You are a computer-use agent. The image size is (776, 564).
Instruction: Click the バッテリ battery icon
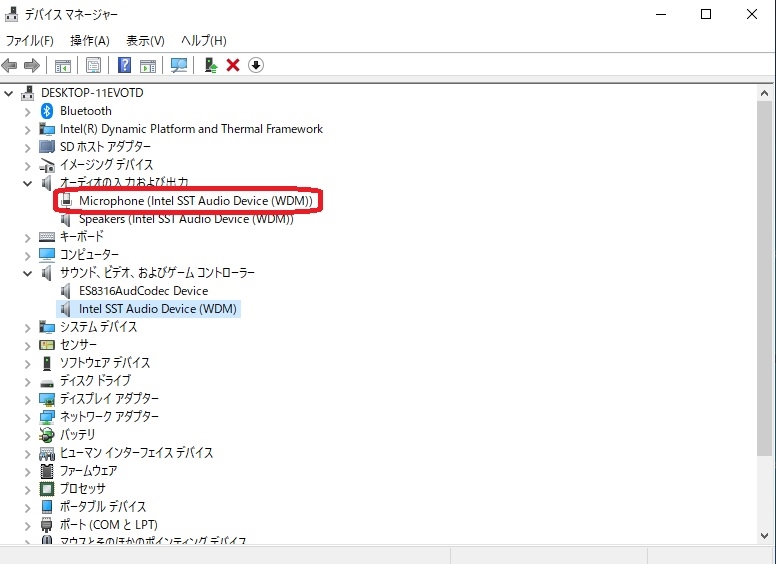coord(47,434)
